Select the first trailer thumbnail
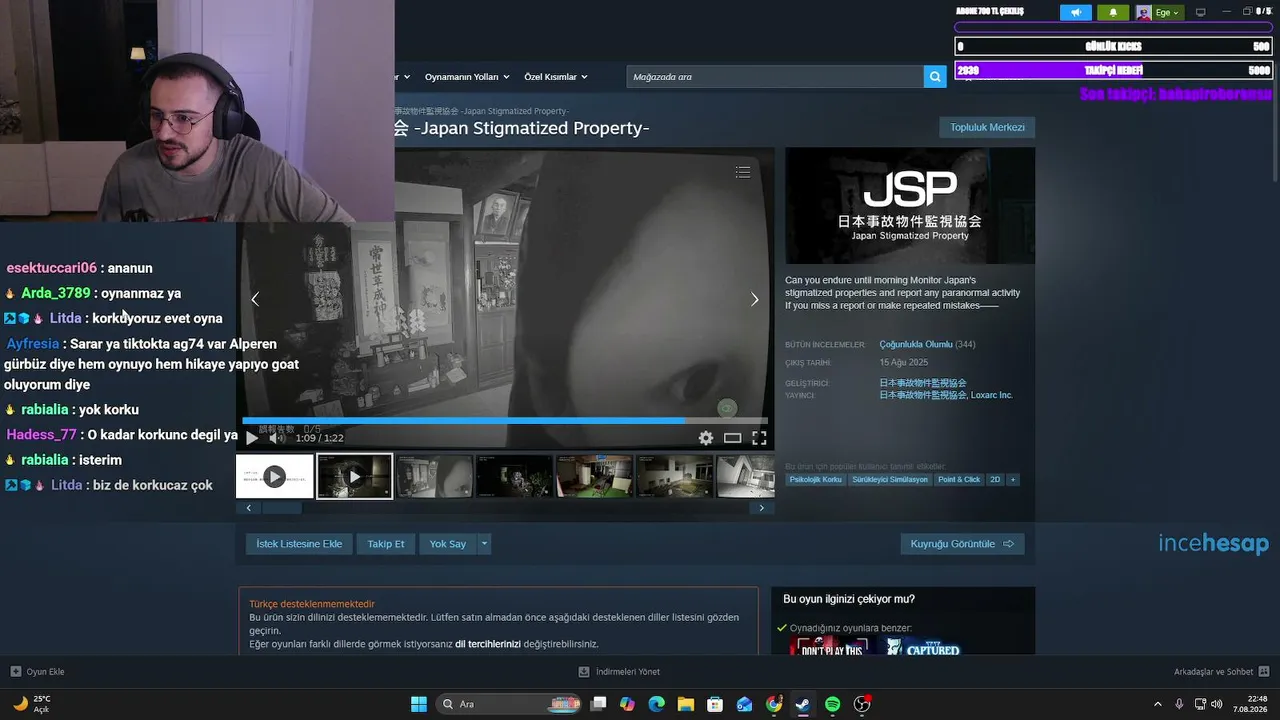Viewport: 1280px width, 720px height. (x=275, y=476)
